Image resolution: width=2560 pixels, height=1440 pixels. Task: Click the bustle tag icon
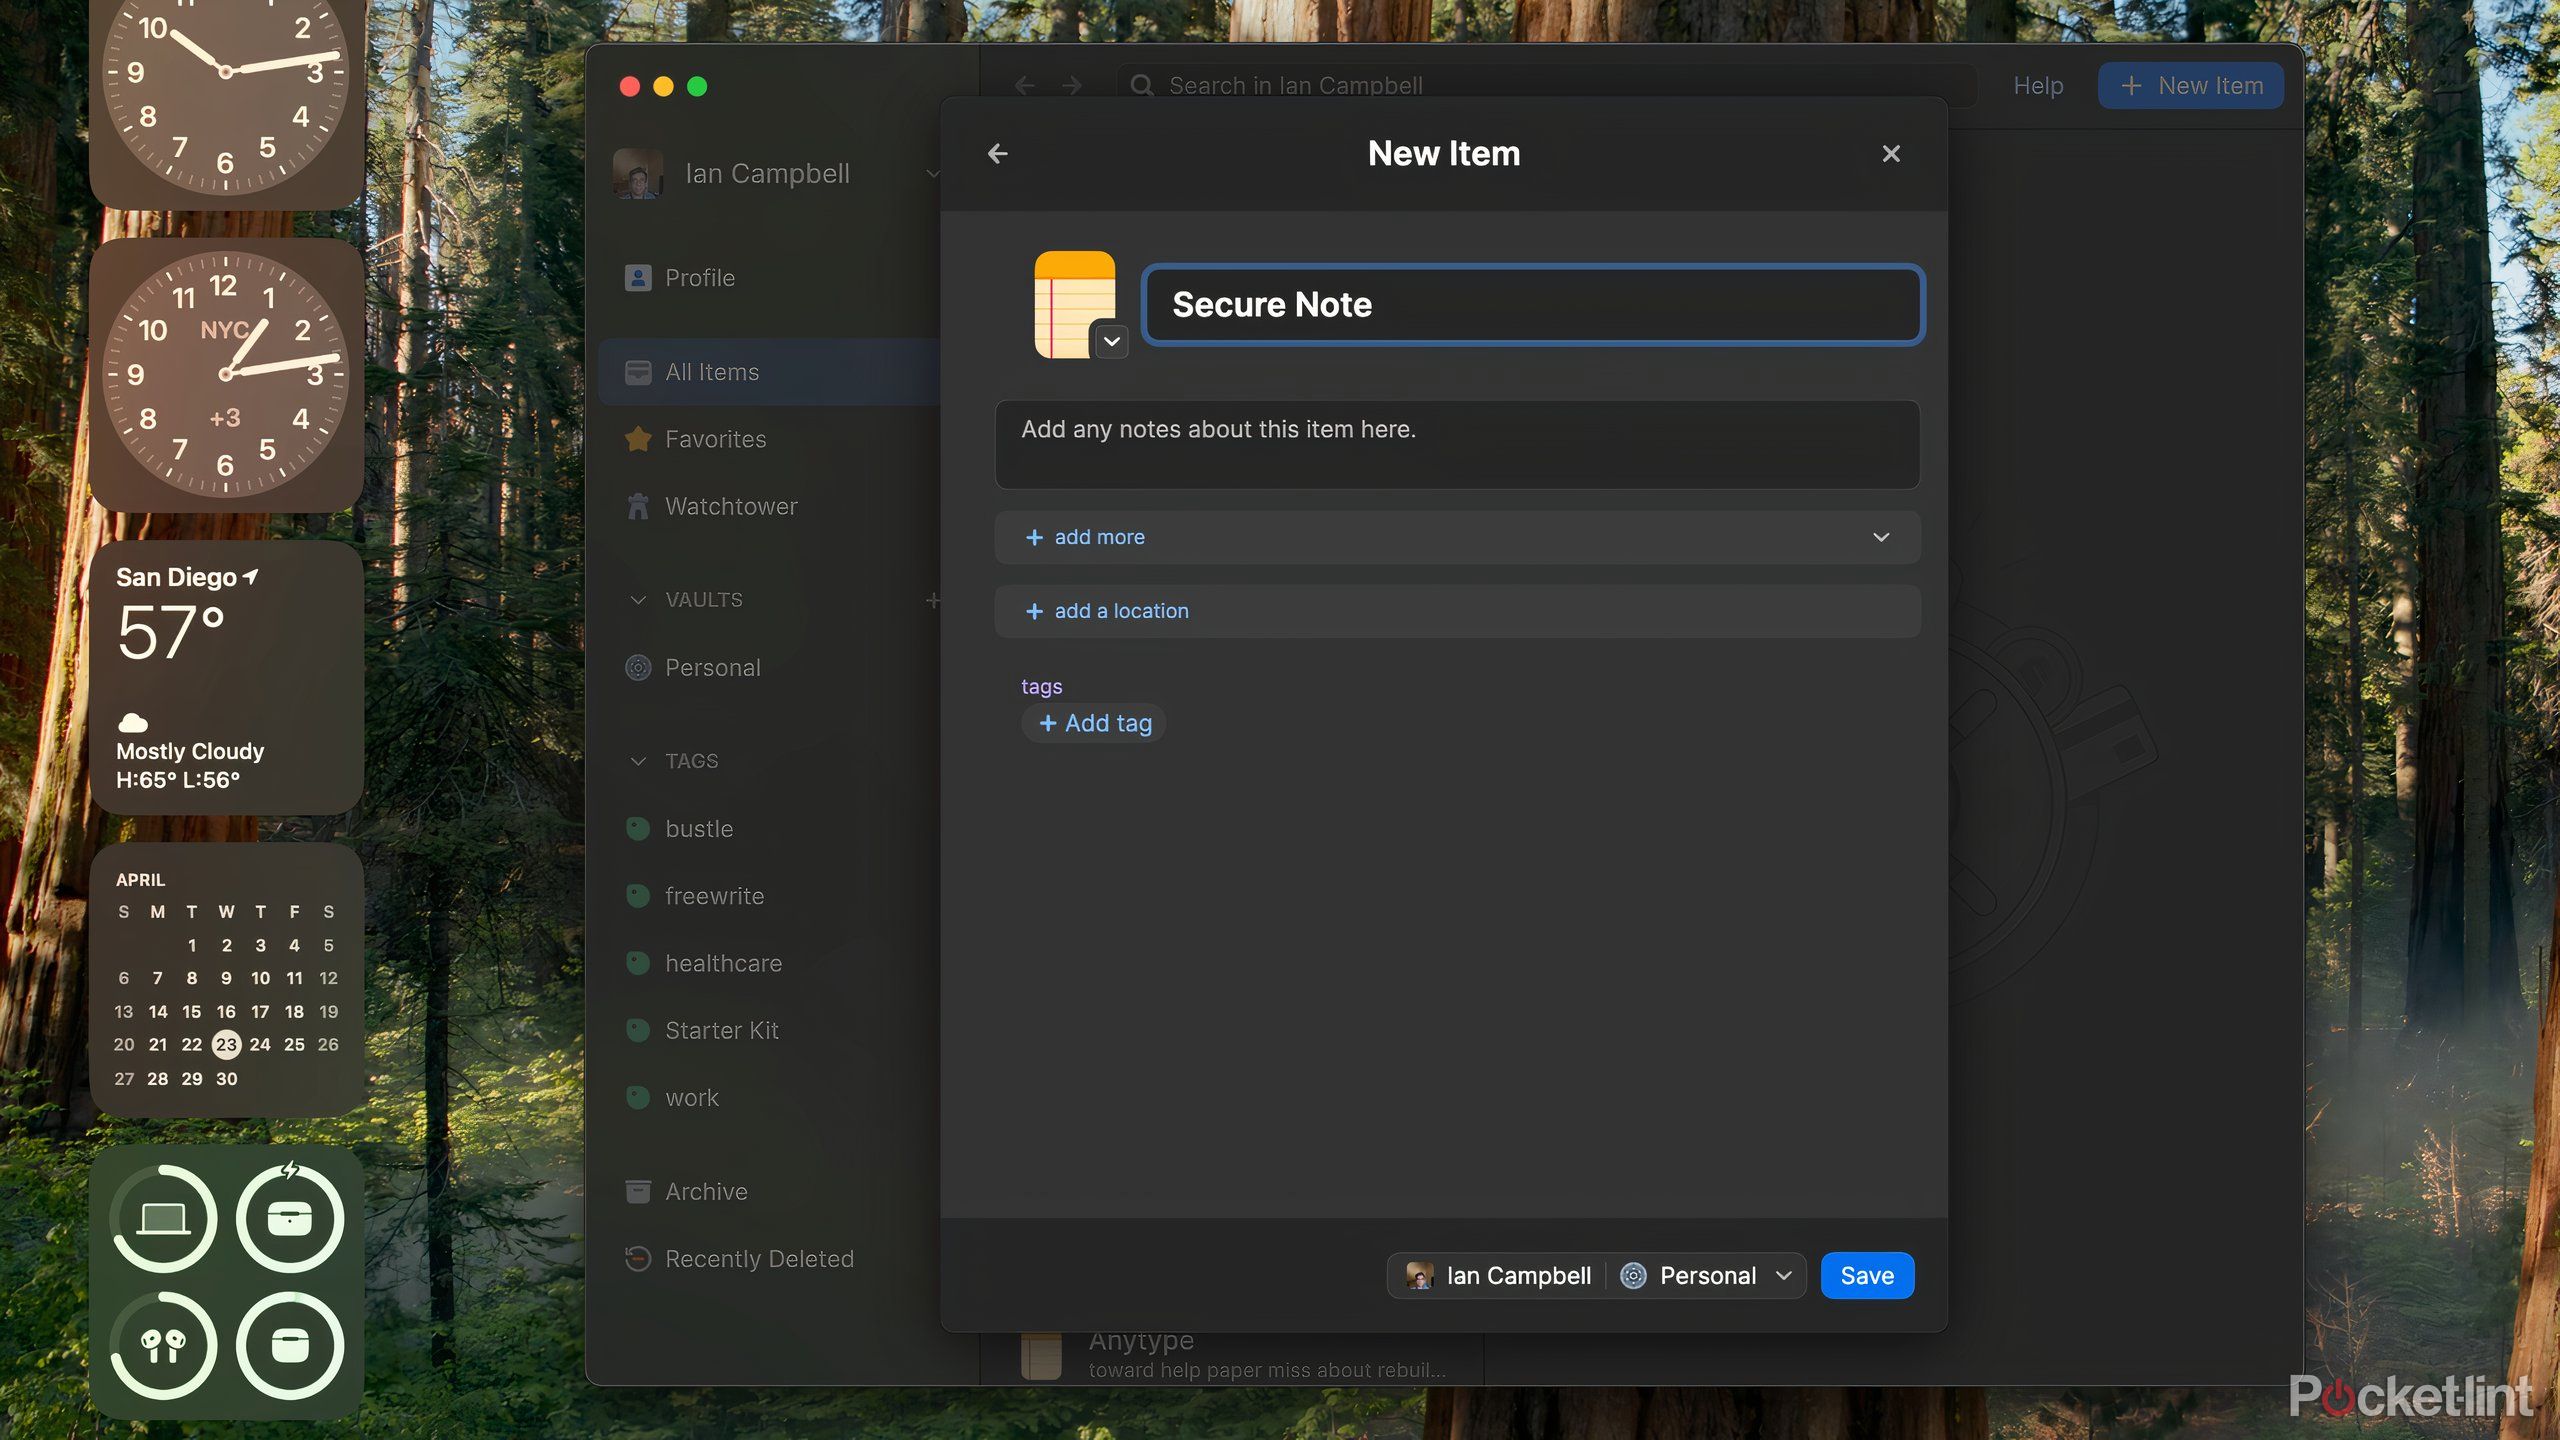coord(638,829)
